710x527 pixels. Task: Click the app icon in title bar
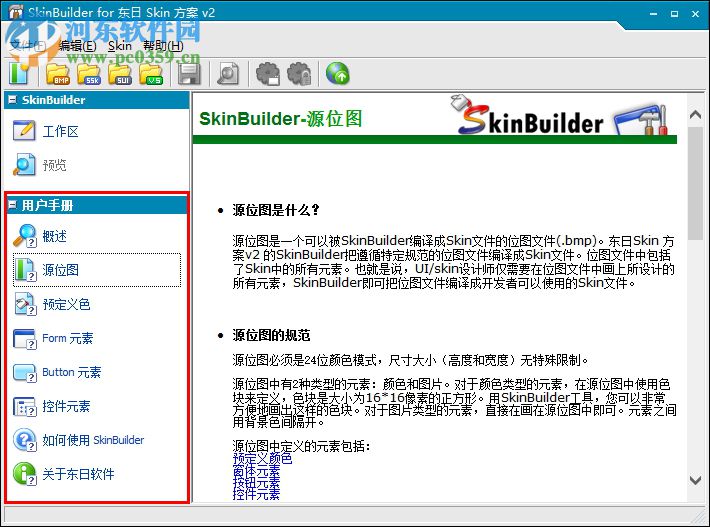tap(15, 11)
